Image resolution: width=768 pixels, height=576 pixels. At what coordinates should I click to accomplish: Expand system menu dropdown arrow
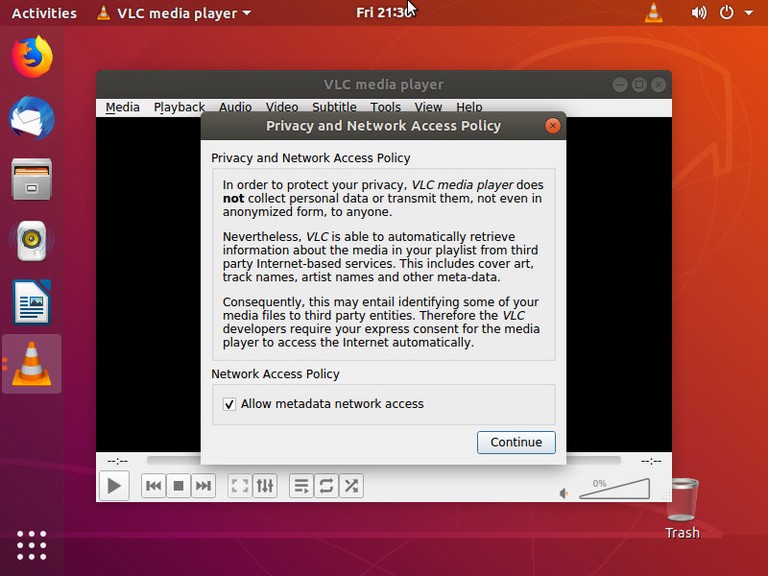749,13
